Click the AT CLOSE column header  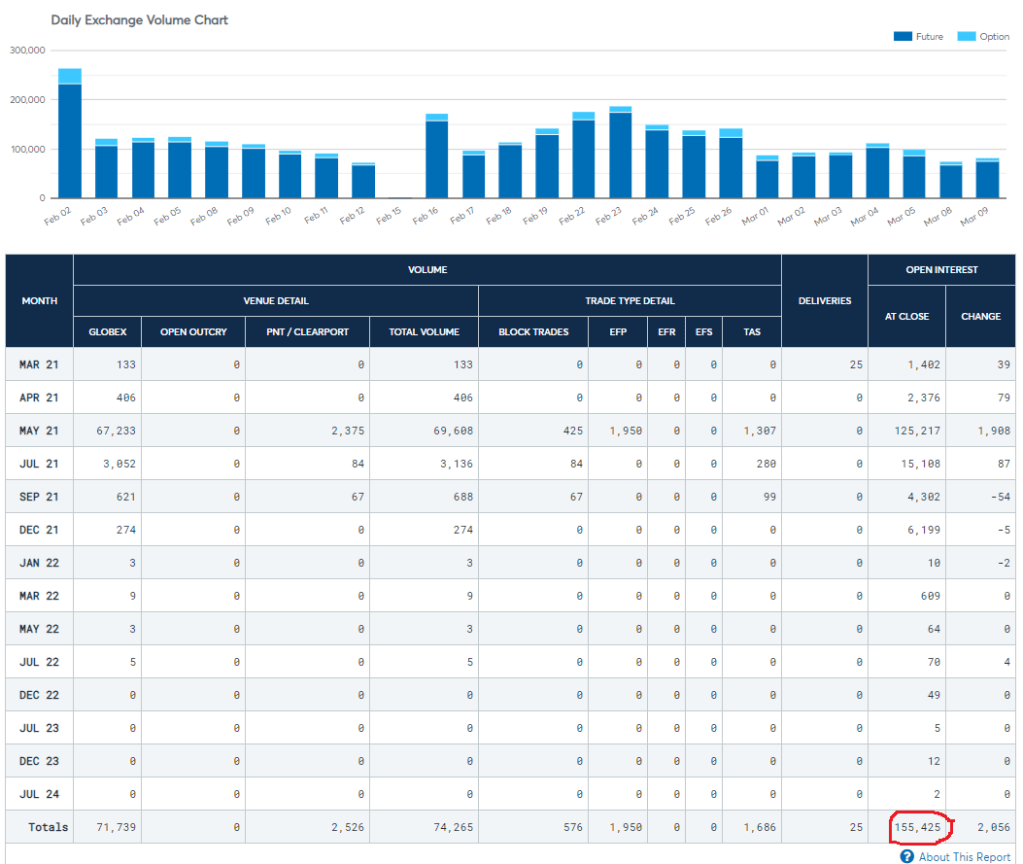click(x=906, y=316)
